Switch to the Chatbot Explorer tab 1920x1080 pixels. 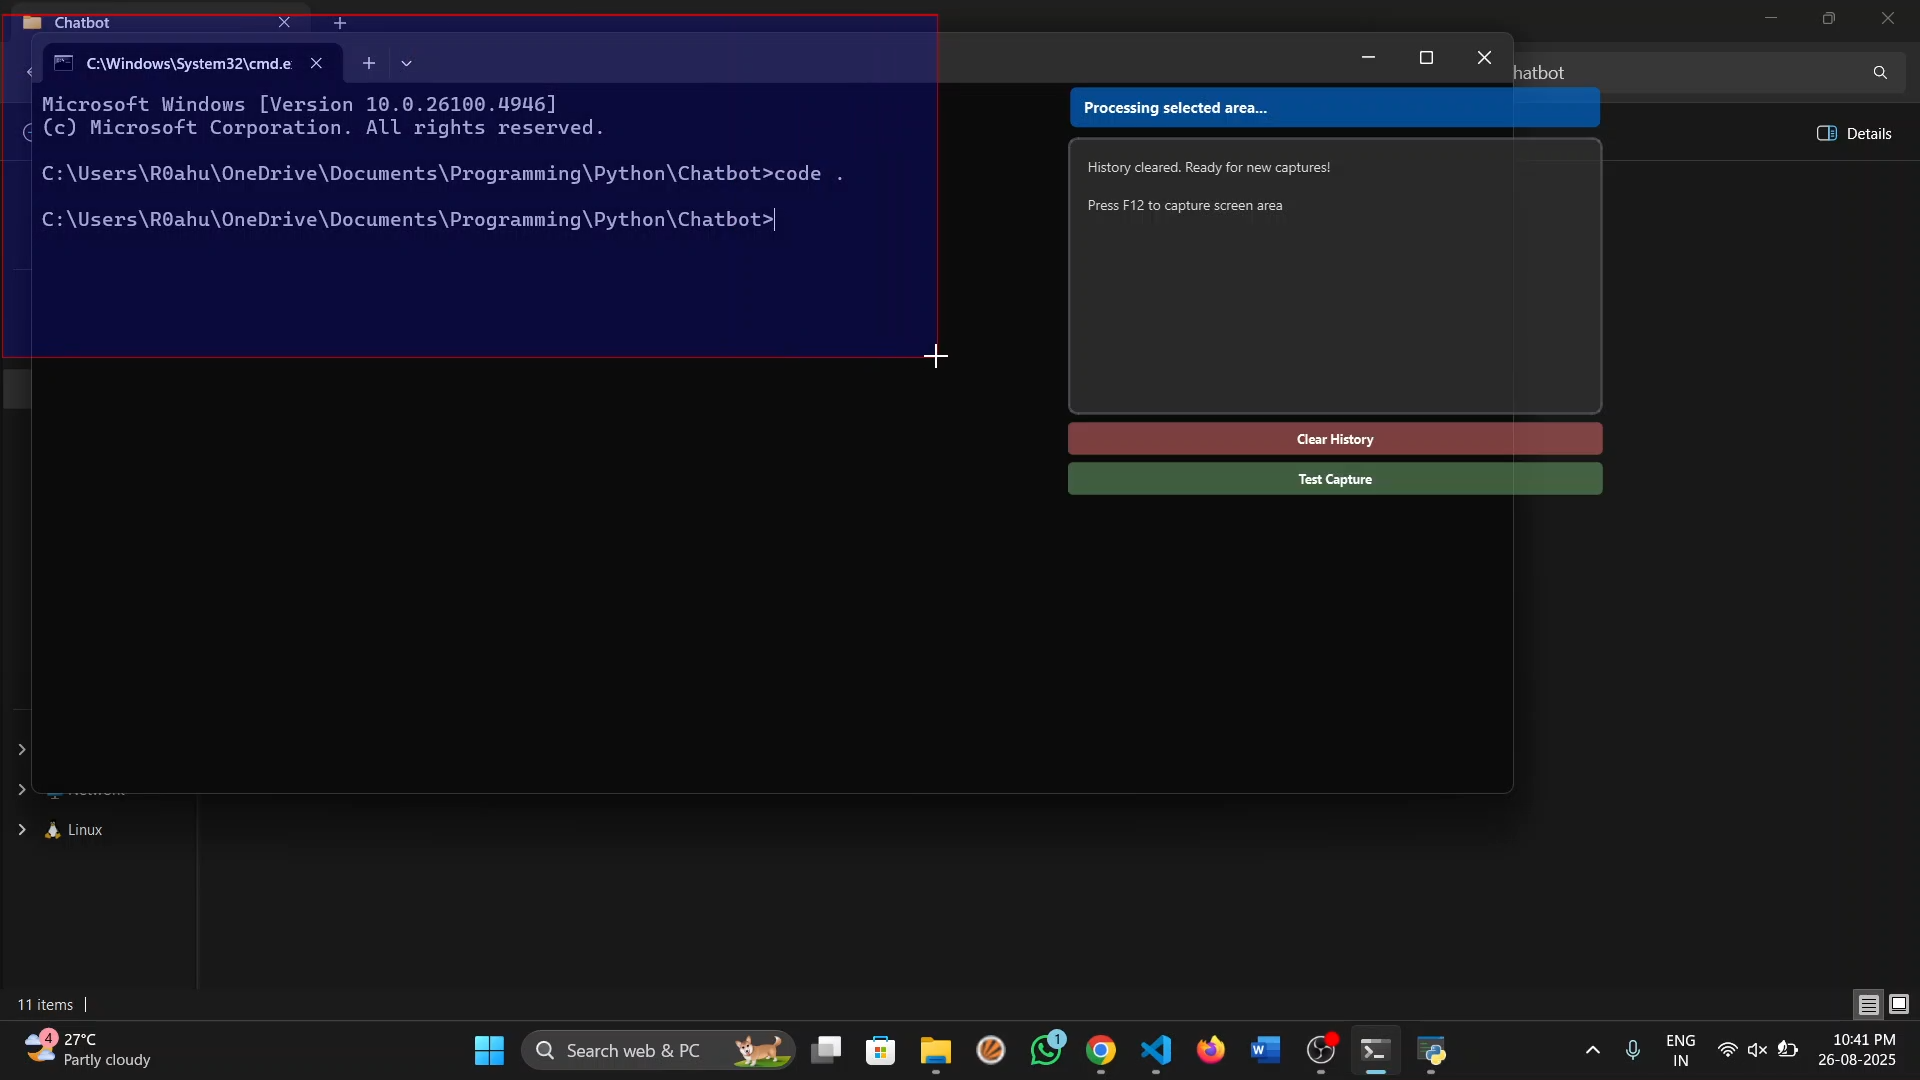(80, 22)
